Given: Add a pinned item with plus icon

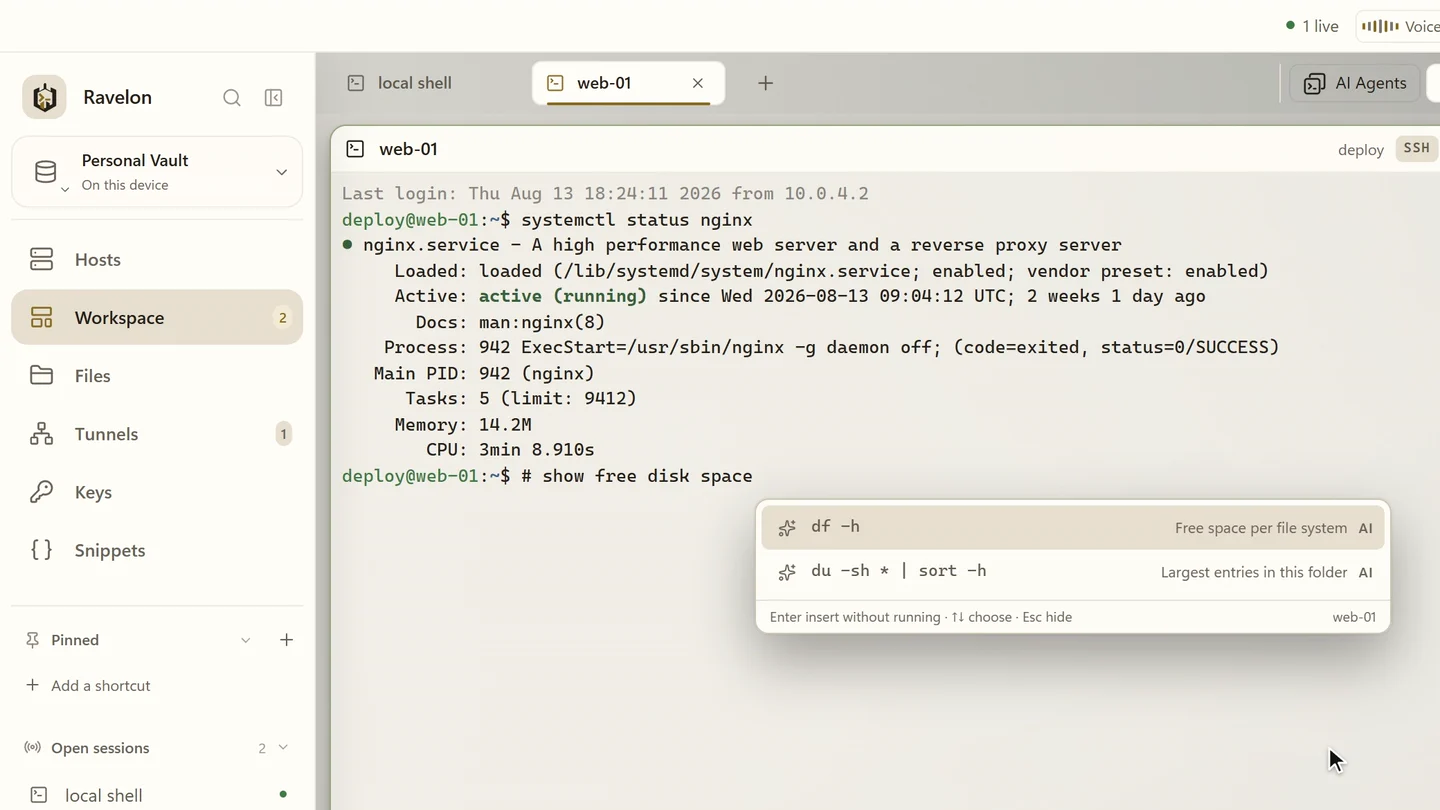Looking at the screenshot, I should pyautogui.click(x=286, y=640).
